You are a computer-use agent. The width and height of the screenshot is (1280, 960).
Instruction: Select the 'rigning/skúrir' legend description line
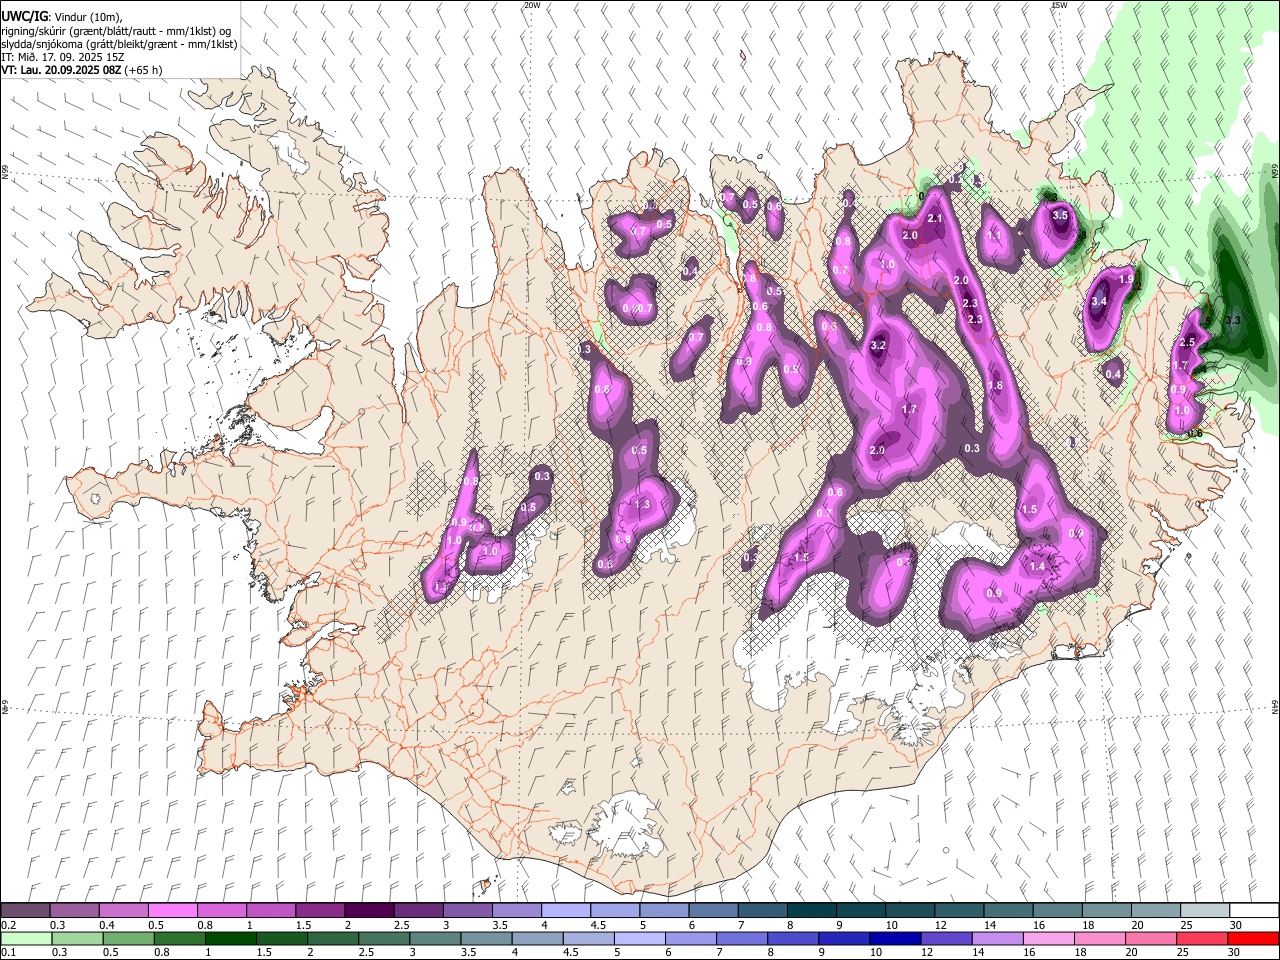pos(117,31)
